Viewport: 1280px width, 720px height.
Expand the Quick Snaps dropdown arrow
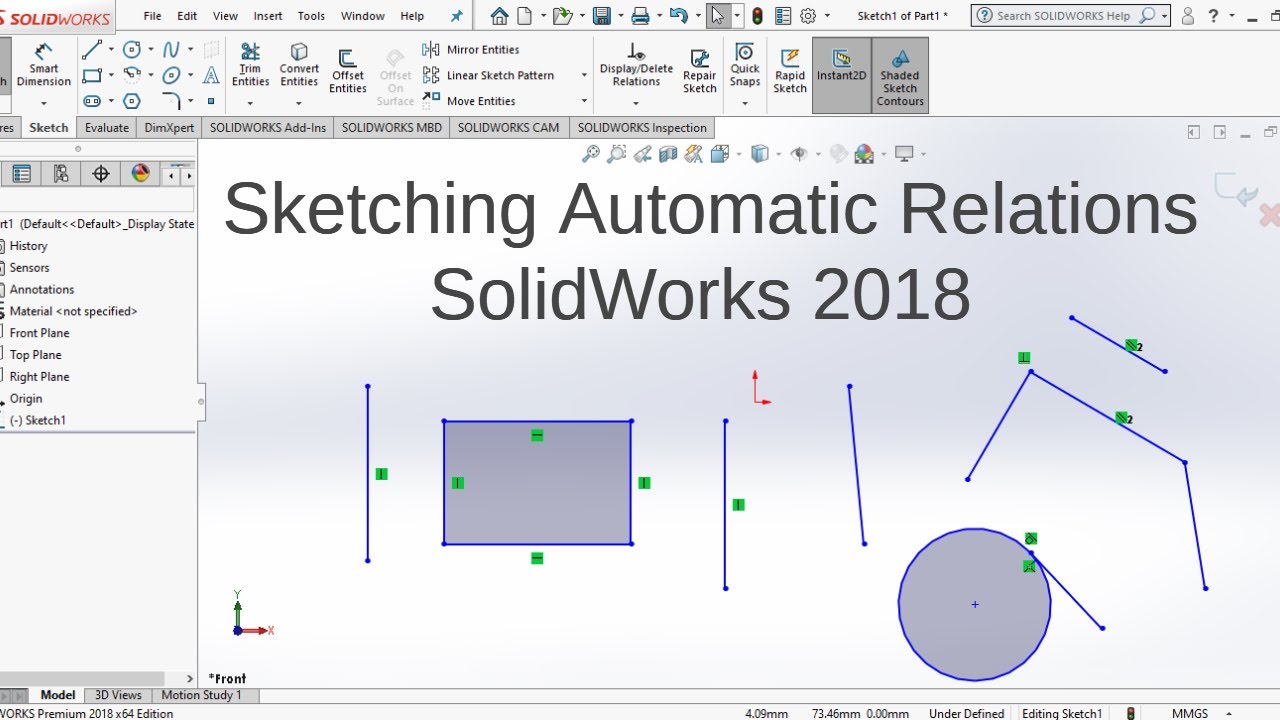(x=745, y=102)
